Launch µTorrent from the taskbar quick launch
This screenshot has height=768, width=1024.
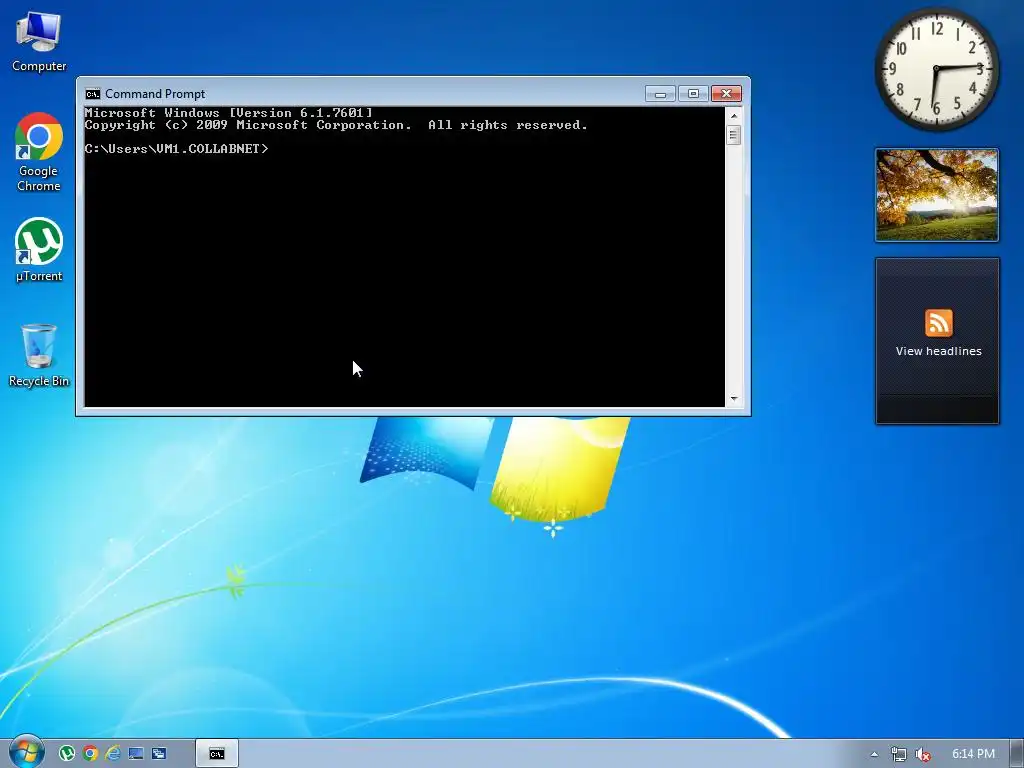coord(67,754)
